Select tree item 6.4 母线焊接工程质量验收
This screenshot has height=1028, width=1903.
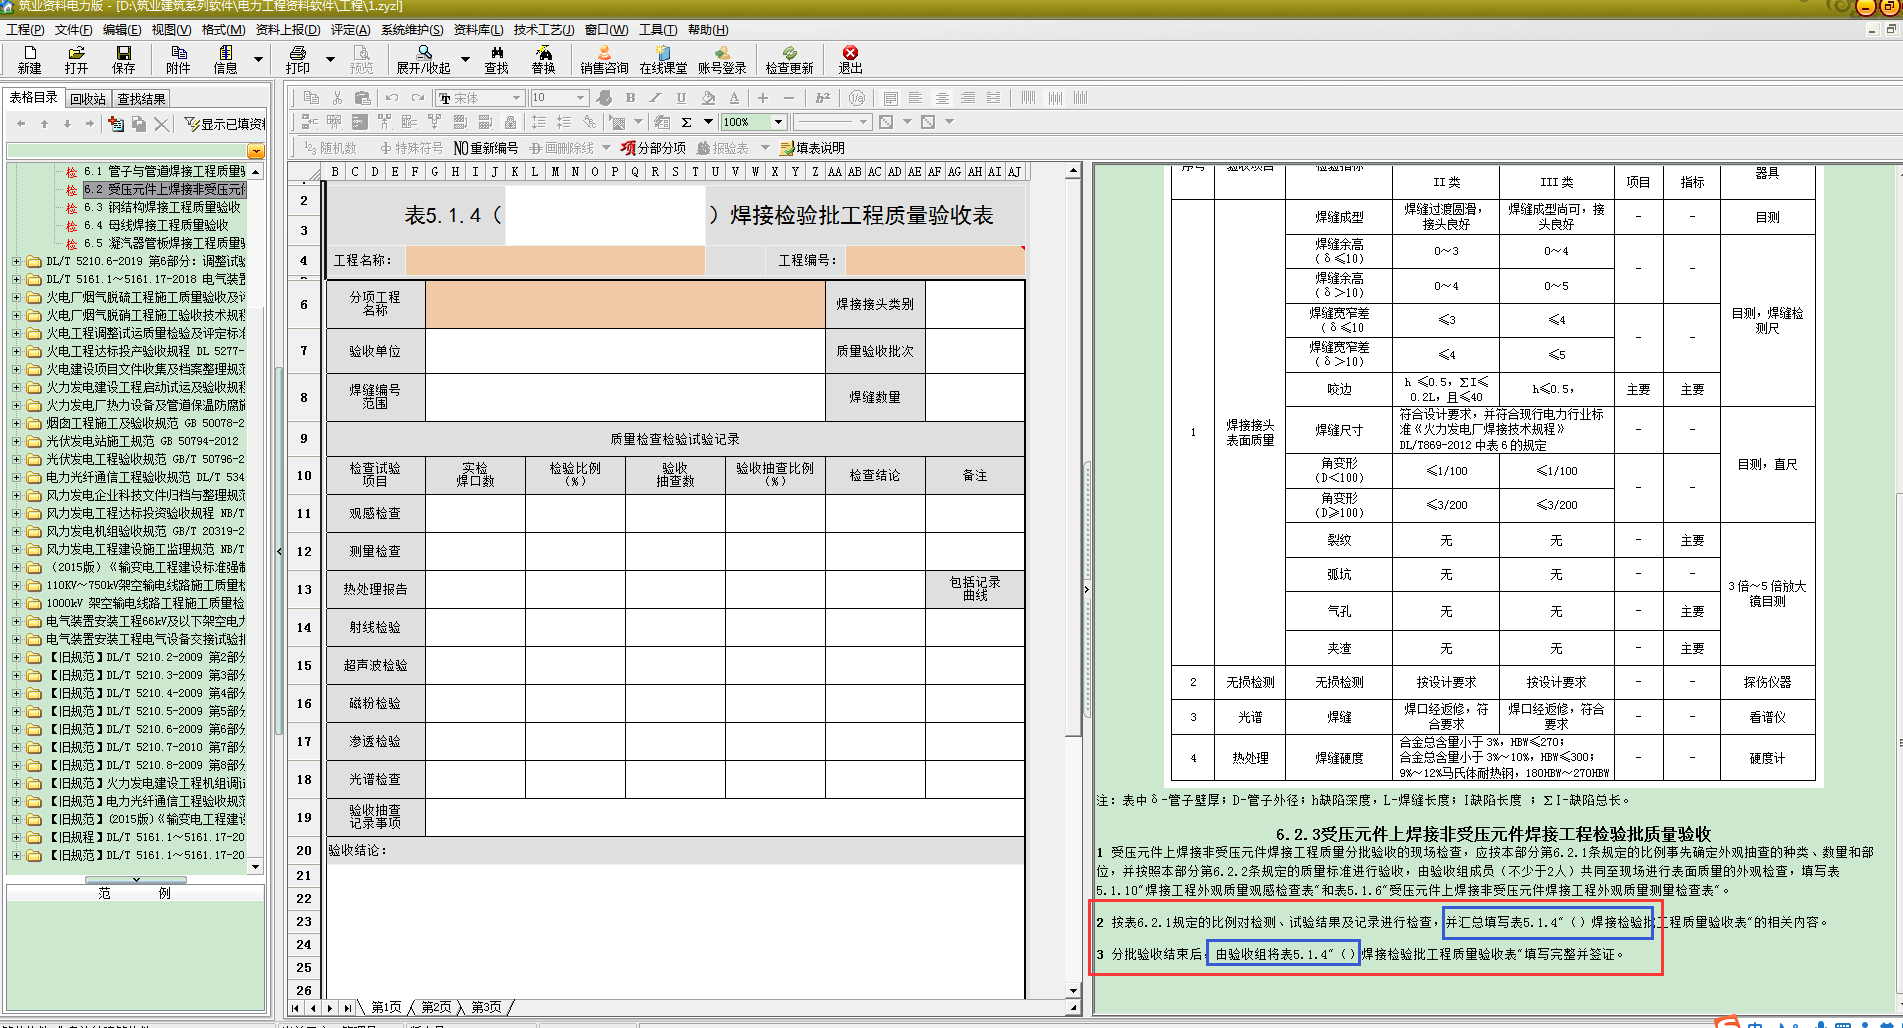pos(156,225)
